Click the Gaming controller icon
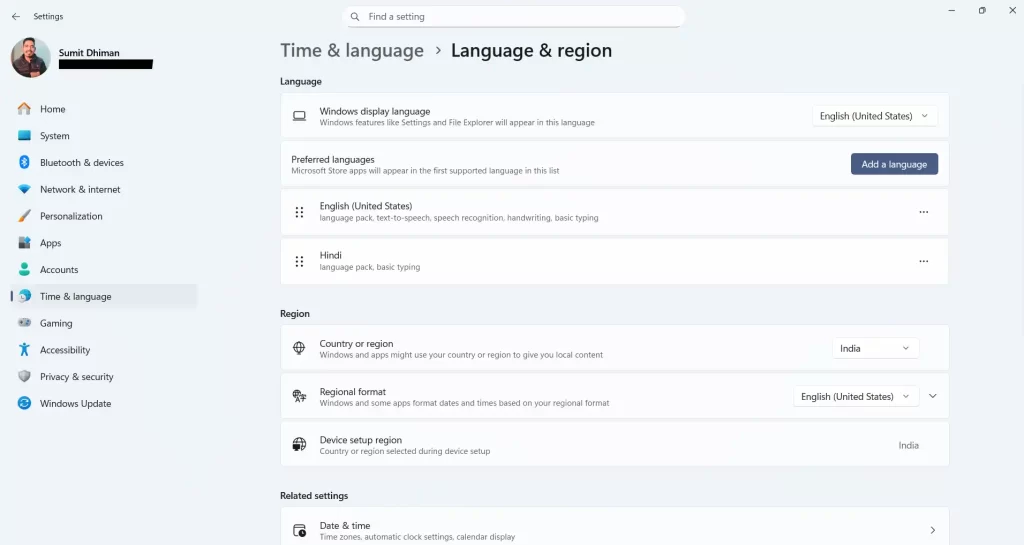1024x545 pixels. click(x=24, y=323)
